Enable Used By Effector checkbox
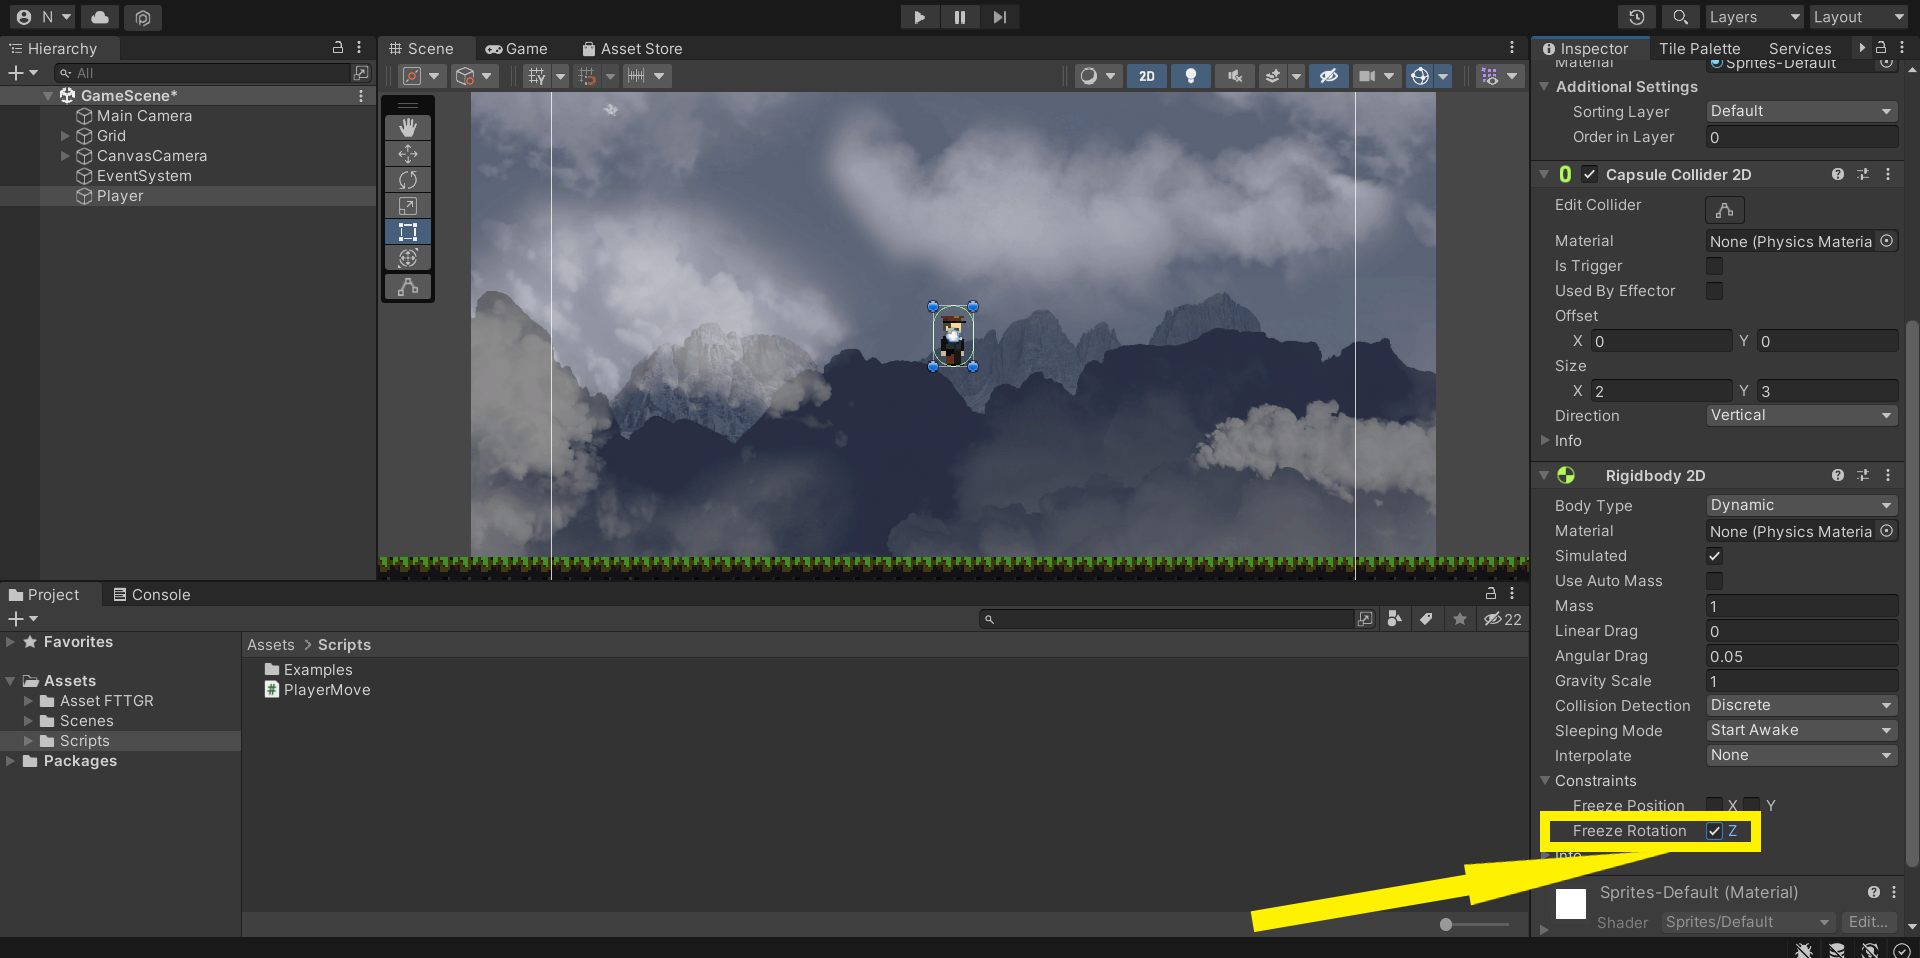This screenshot has height=958, width=1920. tap(1714, 291)
